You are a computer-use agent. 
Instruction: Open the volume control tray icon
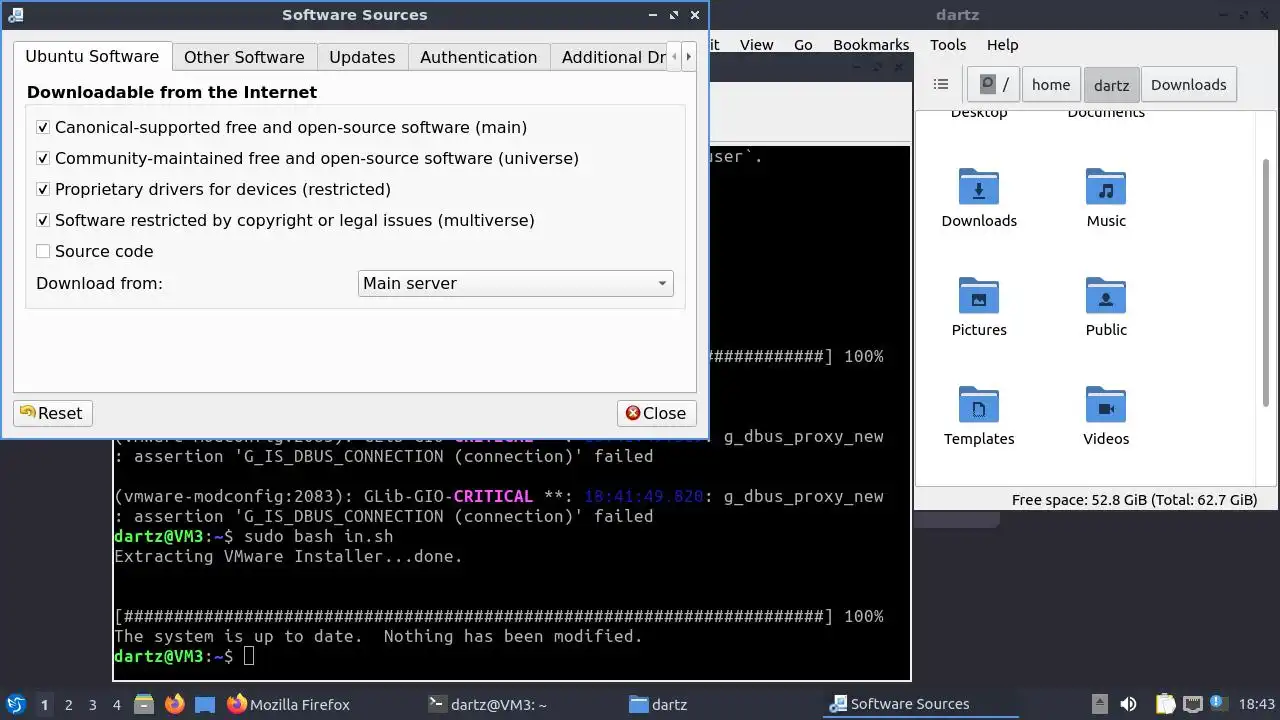click(1128, 704)
